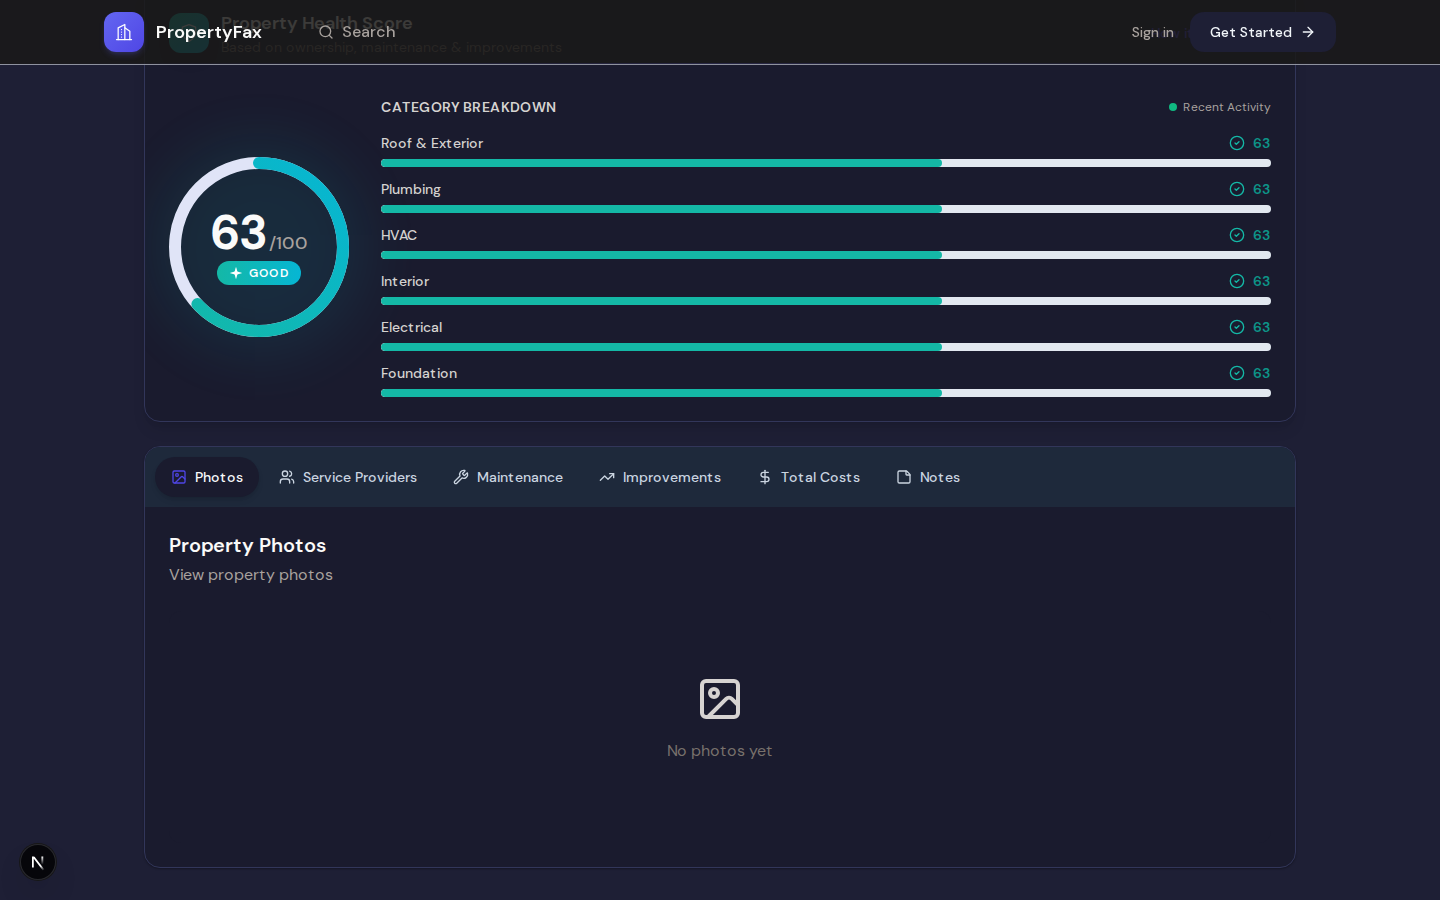Click the photo placeholder icon above No photos yet
Image resolution: width=1440 pixels, height=900 pixels.
coord(720,699)
